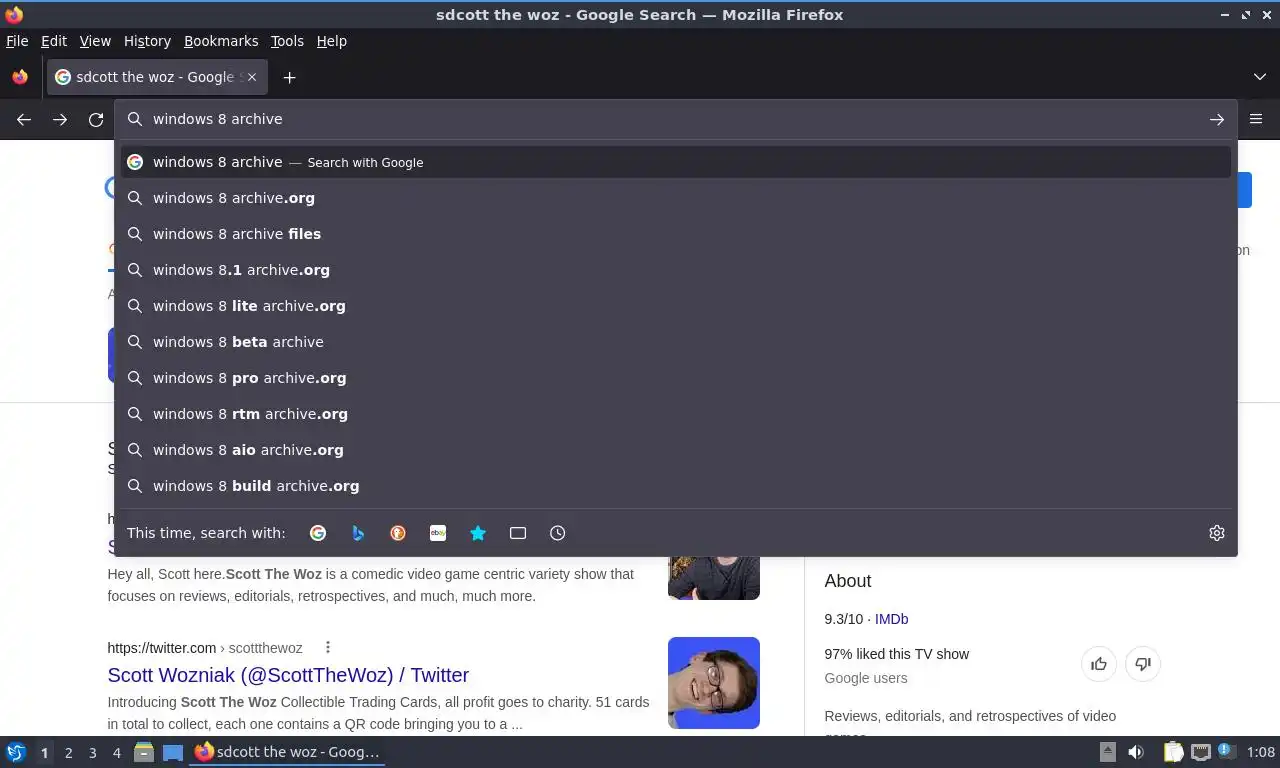
Task: Open a new tab with plus button
Action: click(289, 77)
